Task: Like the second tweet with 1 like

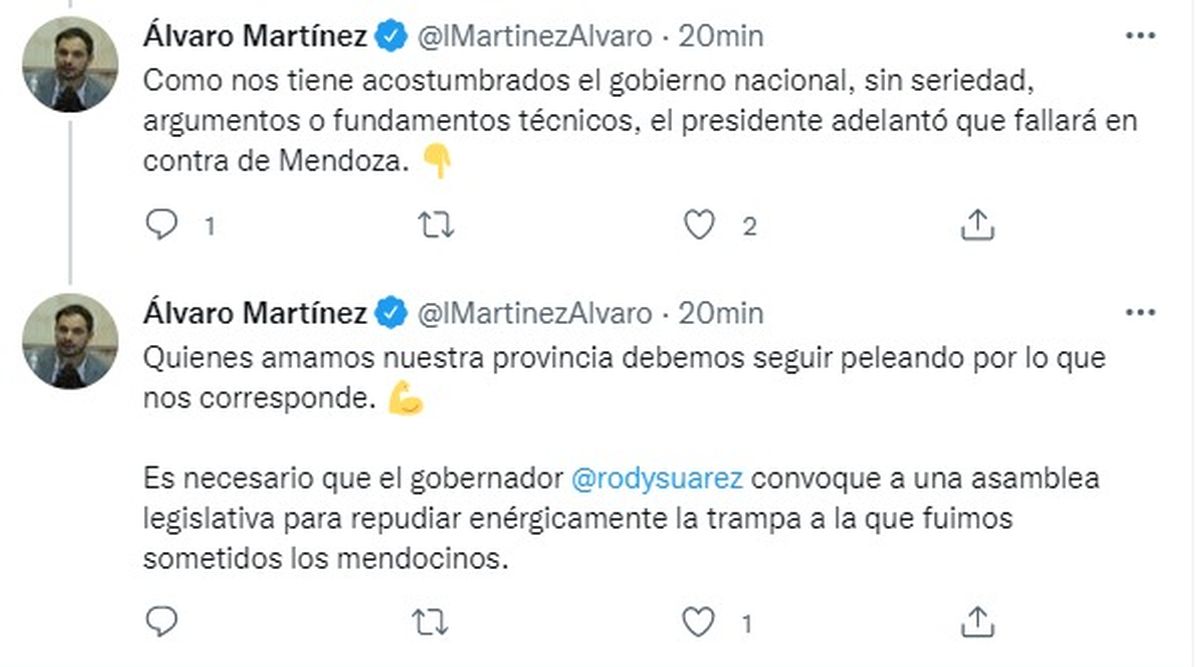Action: [699, 622]
